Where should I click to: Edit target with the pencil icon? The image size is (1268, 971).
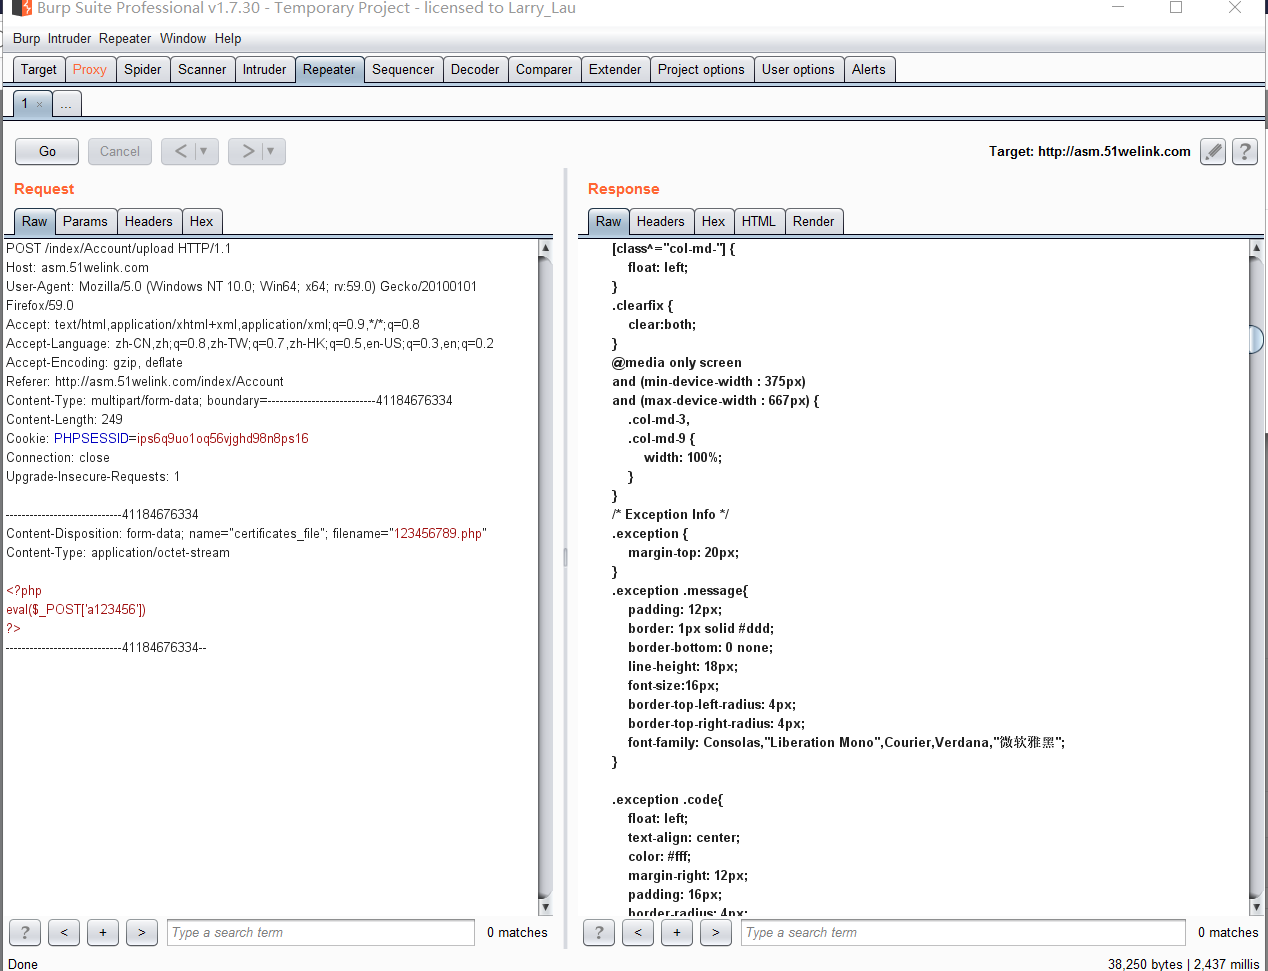[1213, 152]
